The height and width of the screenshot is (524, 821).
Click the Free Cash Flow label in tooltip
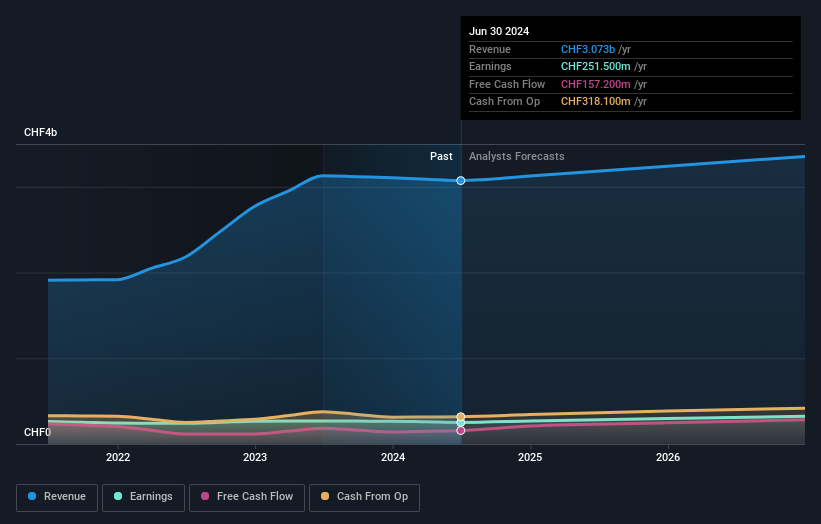pos(507,84)
